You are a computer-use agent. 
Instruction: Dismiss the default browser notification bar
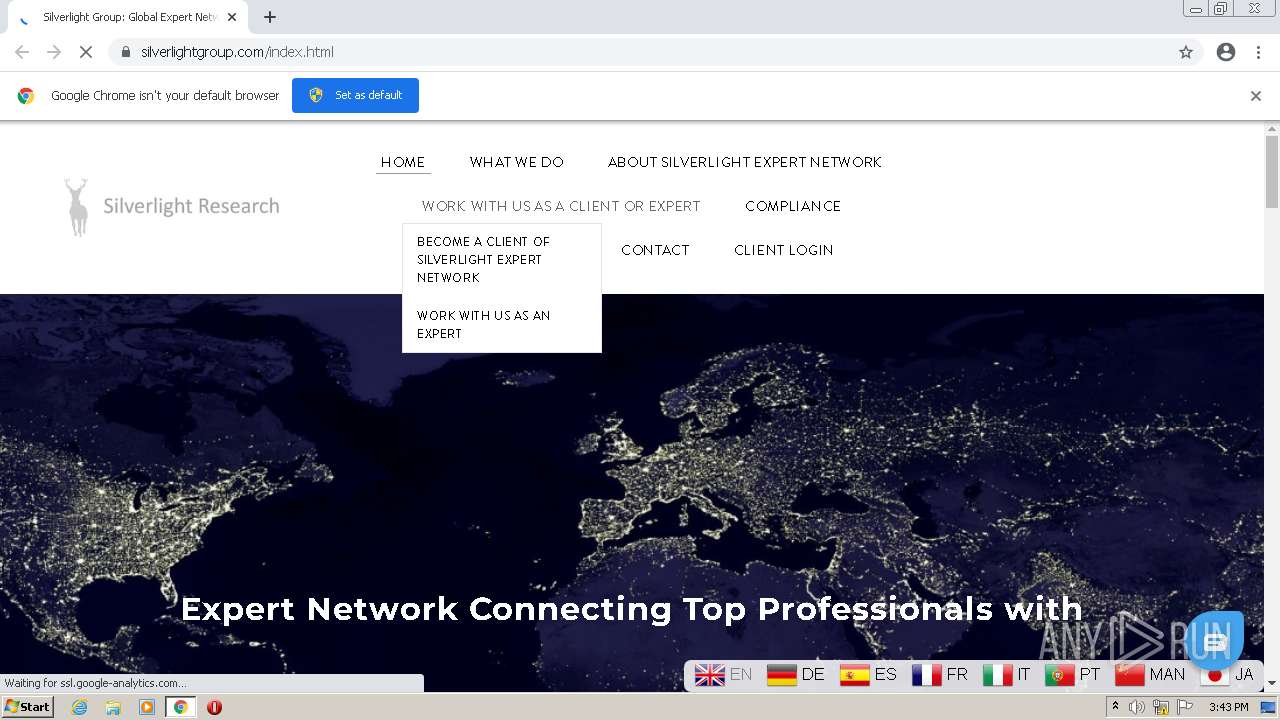(1255, 96)
